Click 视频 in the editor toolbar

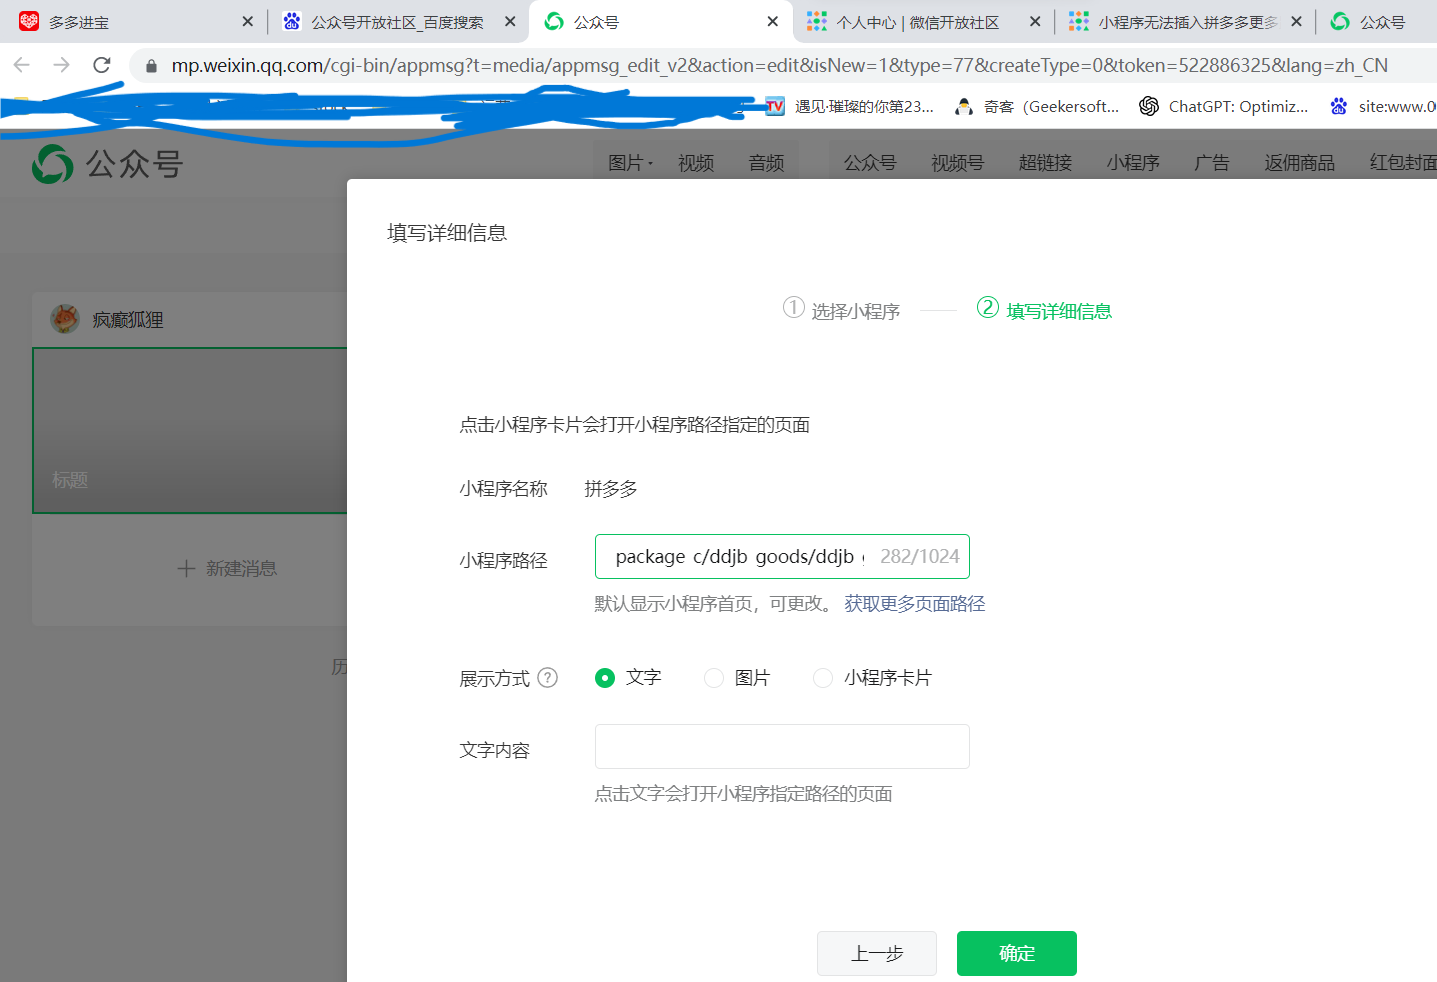(696, 163)
